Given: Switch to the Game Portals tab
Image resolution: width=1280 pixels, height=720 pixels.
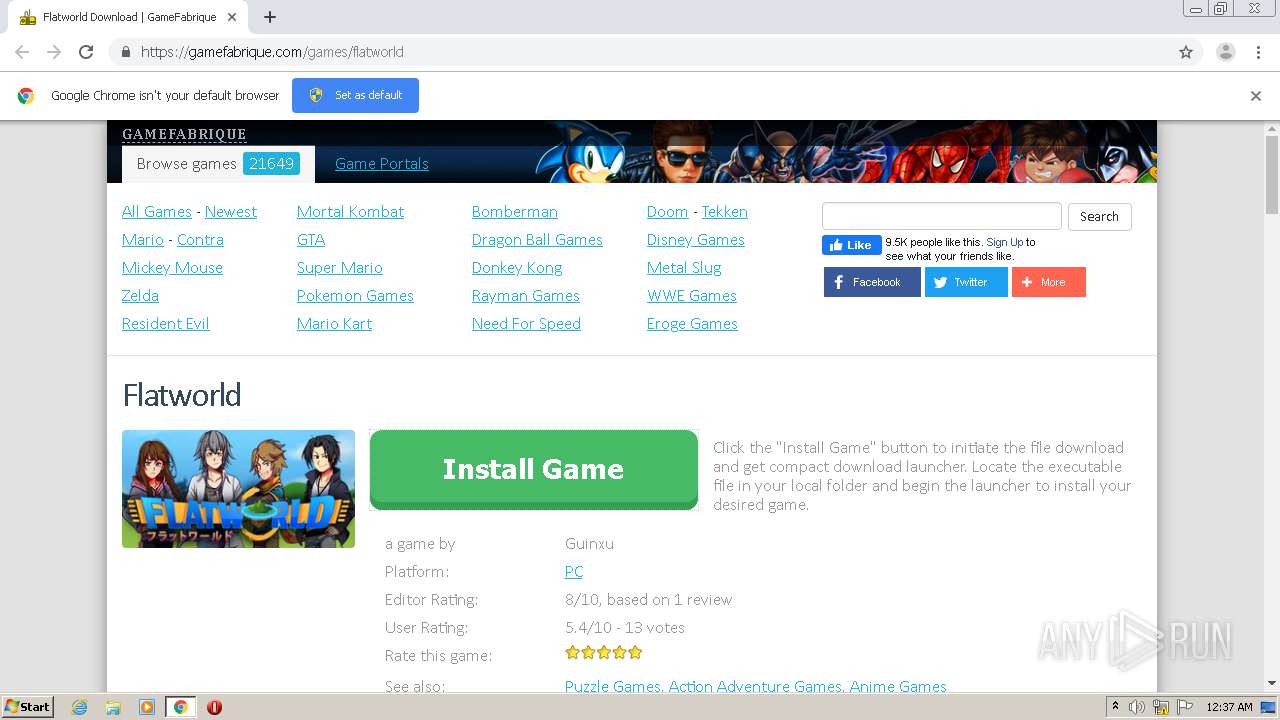Looking at the screenshot, I should [381, 164].
